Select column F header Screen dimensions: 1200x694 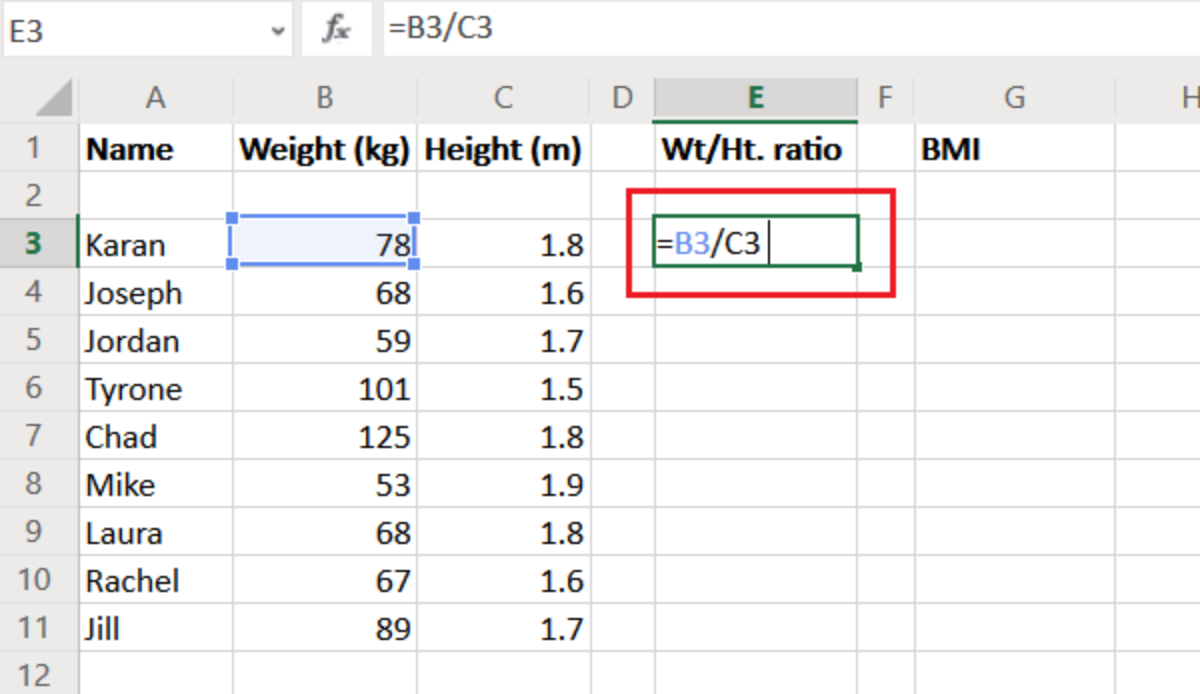click(x=885, y=99)
